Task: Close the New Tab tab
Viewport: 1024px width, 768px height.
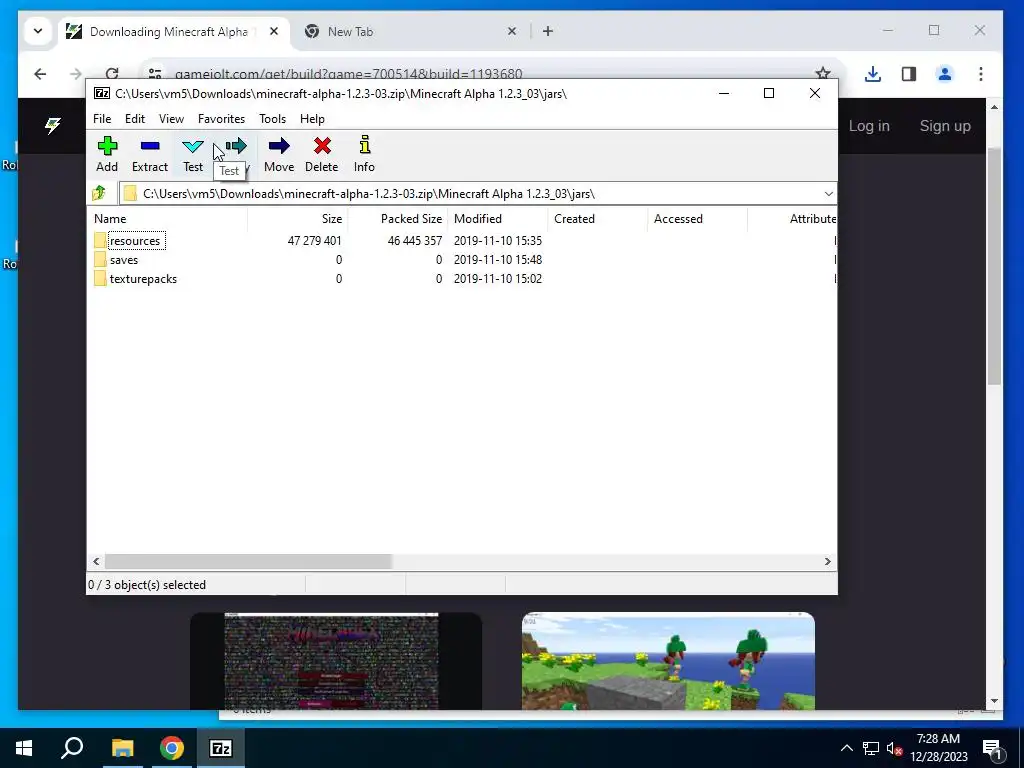Action: pyautogui.click(x=512, y=31)
